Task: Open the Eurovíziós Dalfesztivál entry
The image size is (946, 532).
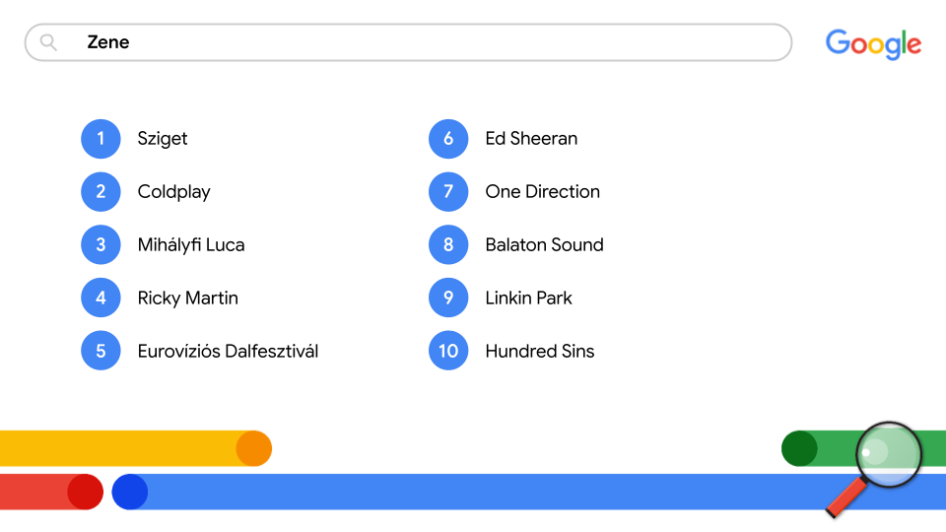Action: pos(228,351)
